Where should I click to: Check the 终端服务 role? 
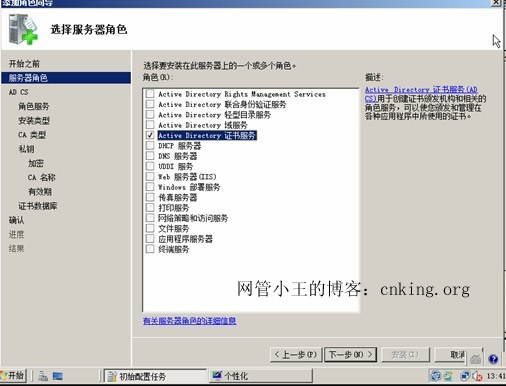click(150, 249)
